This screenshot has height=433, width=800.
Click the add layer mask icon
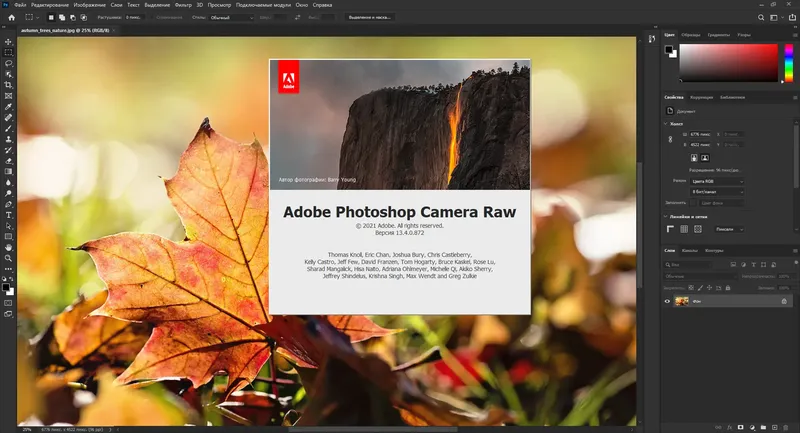coord(741,427)
